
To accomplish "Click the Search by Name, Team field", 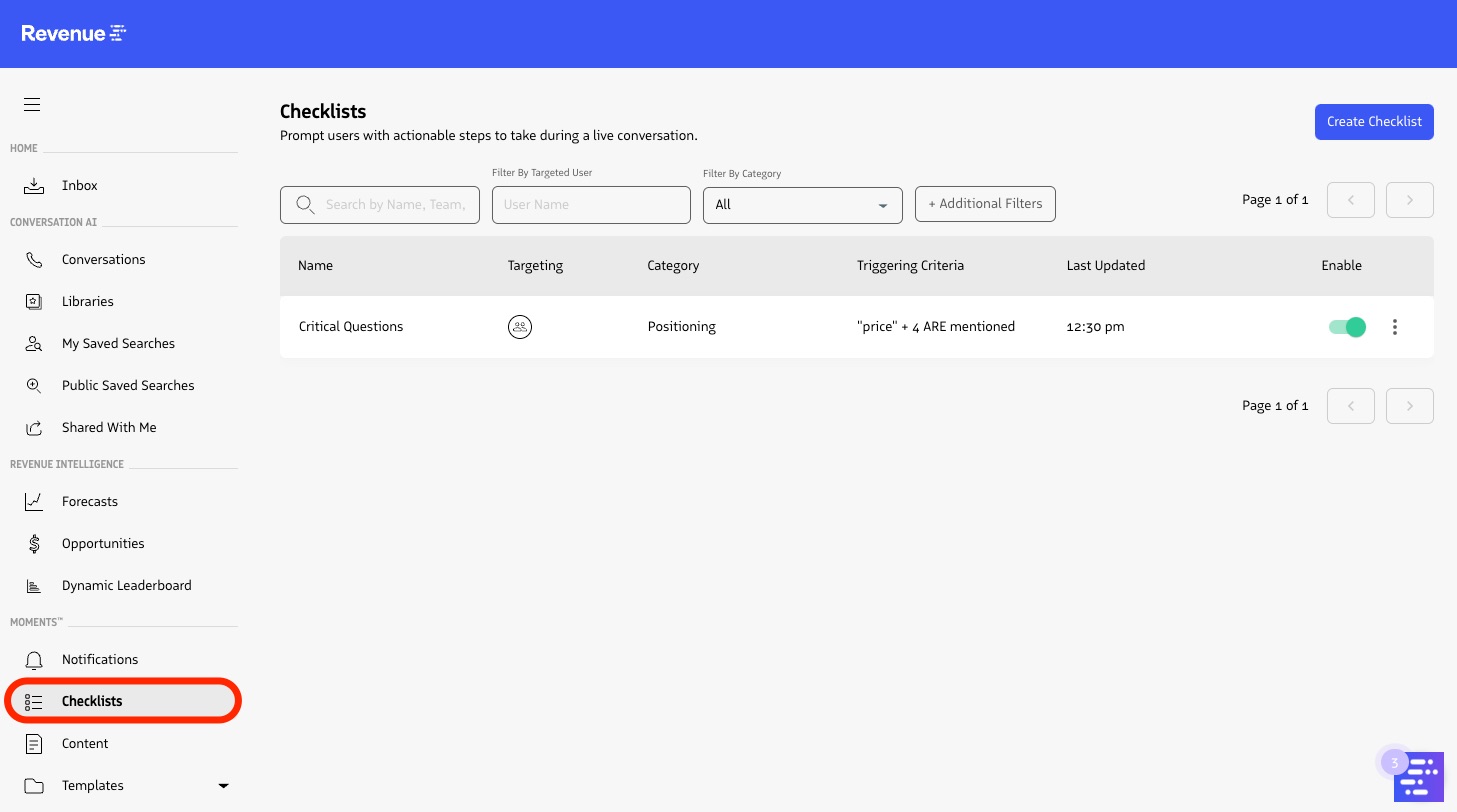I will (x=380, y=204).
